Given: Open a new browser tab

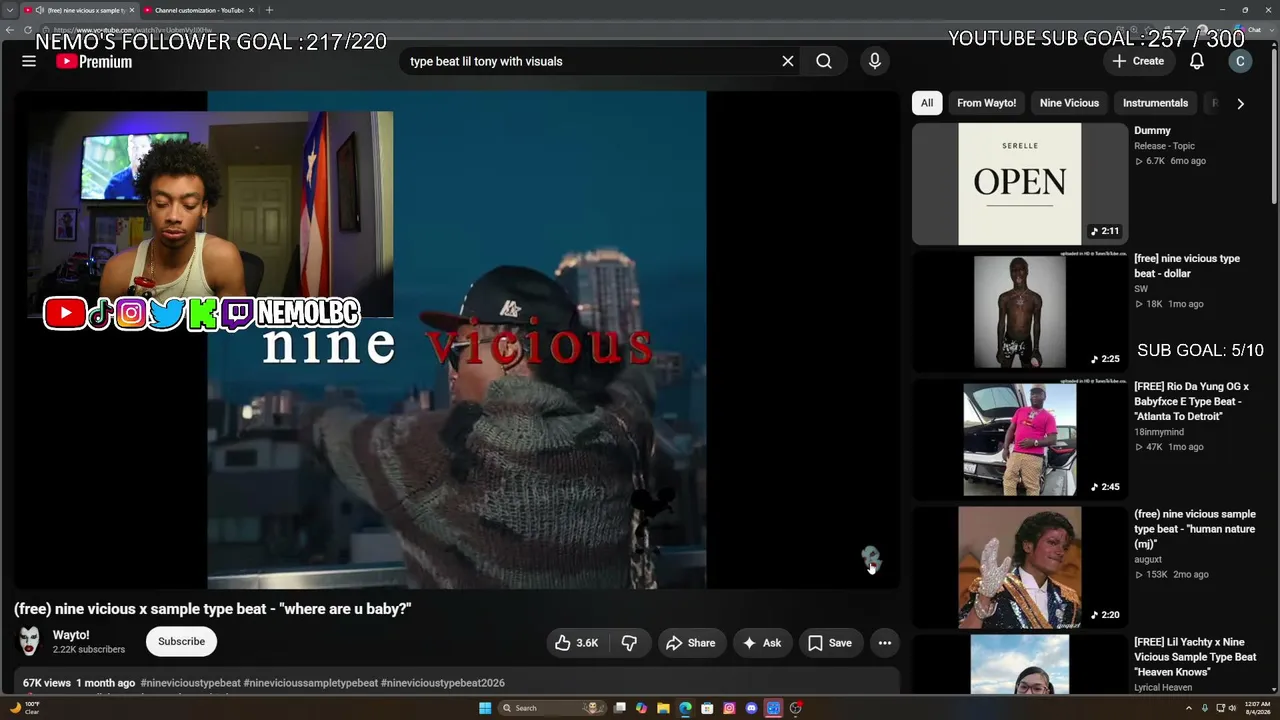Looking at the screenshot, I should point(269,10).
